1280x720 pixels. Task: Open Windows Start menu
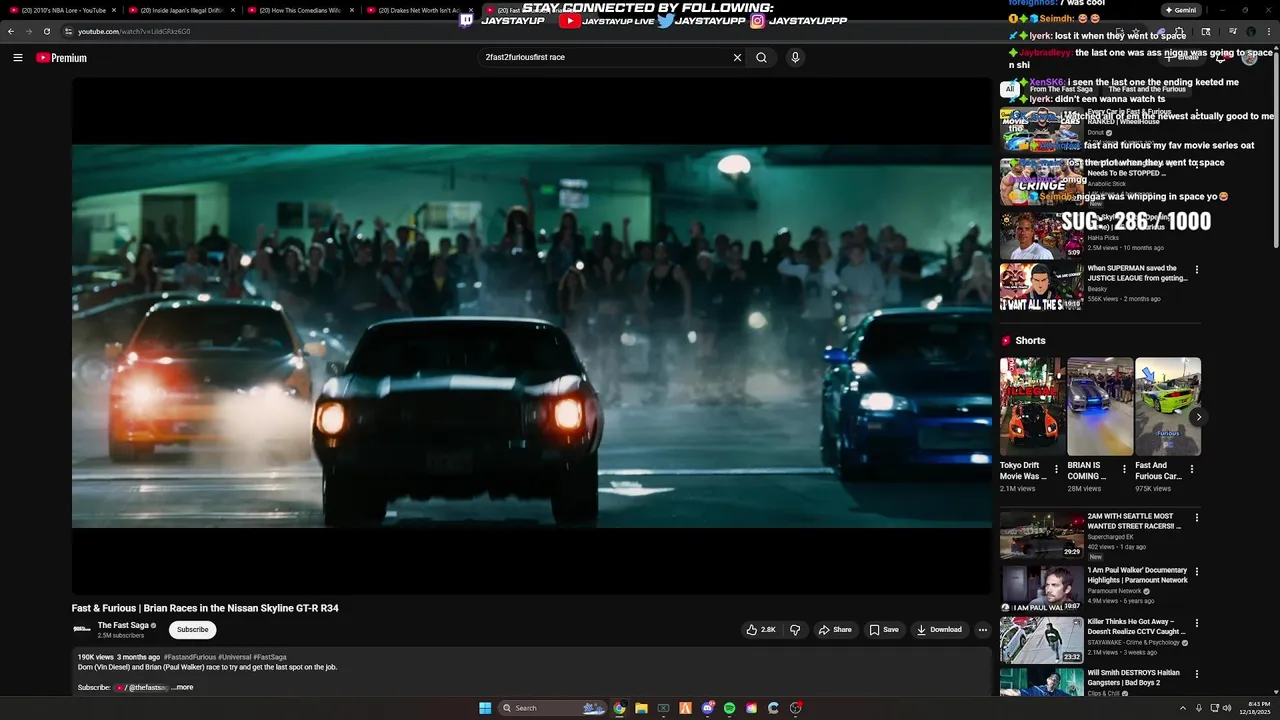485,708
